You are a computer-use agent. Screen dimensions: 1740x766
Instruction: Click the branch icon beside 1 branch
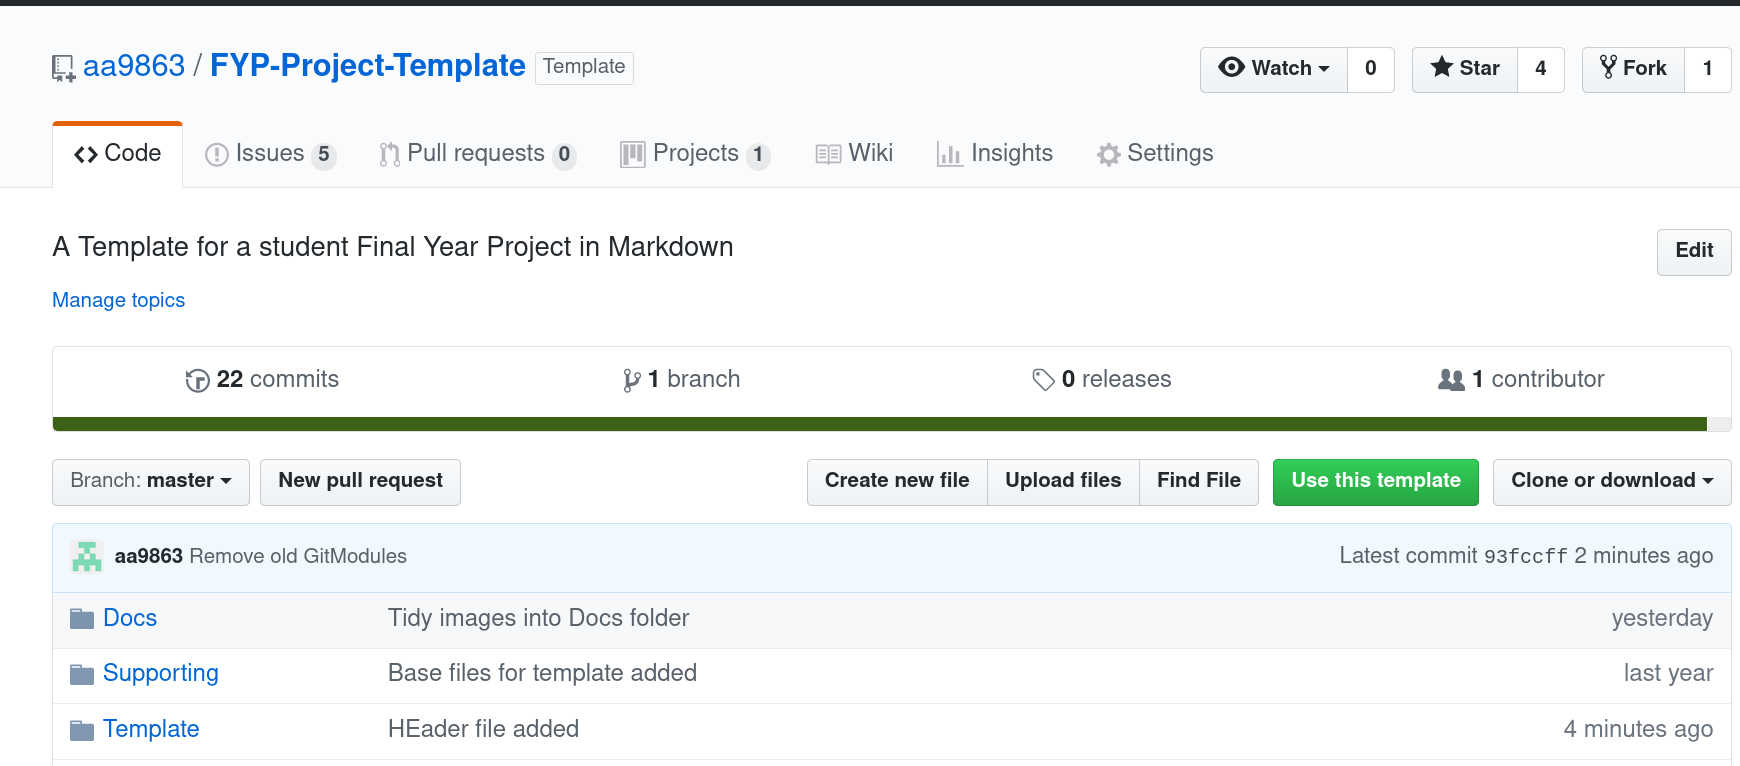(x=631, y=380)
